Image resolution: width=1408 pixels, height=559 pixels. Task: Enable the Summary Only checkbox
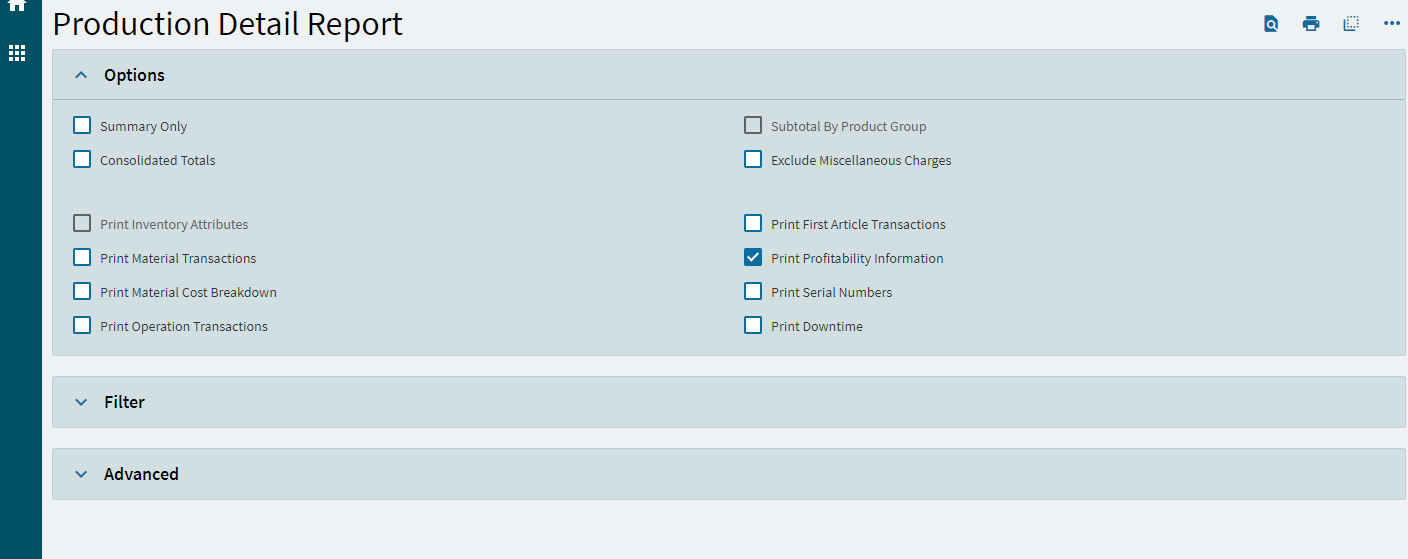click(x=82, y=126)
